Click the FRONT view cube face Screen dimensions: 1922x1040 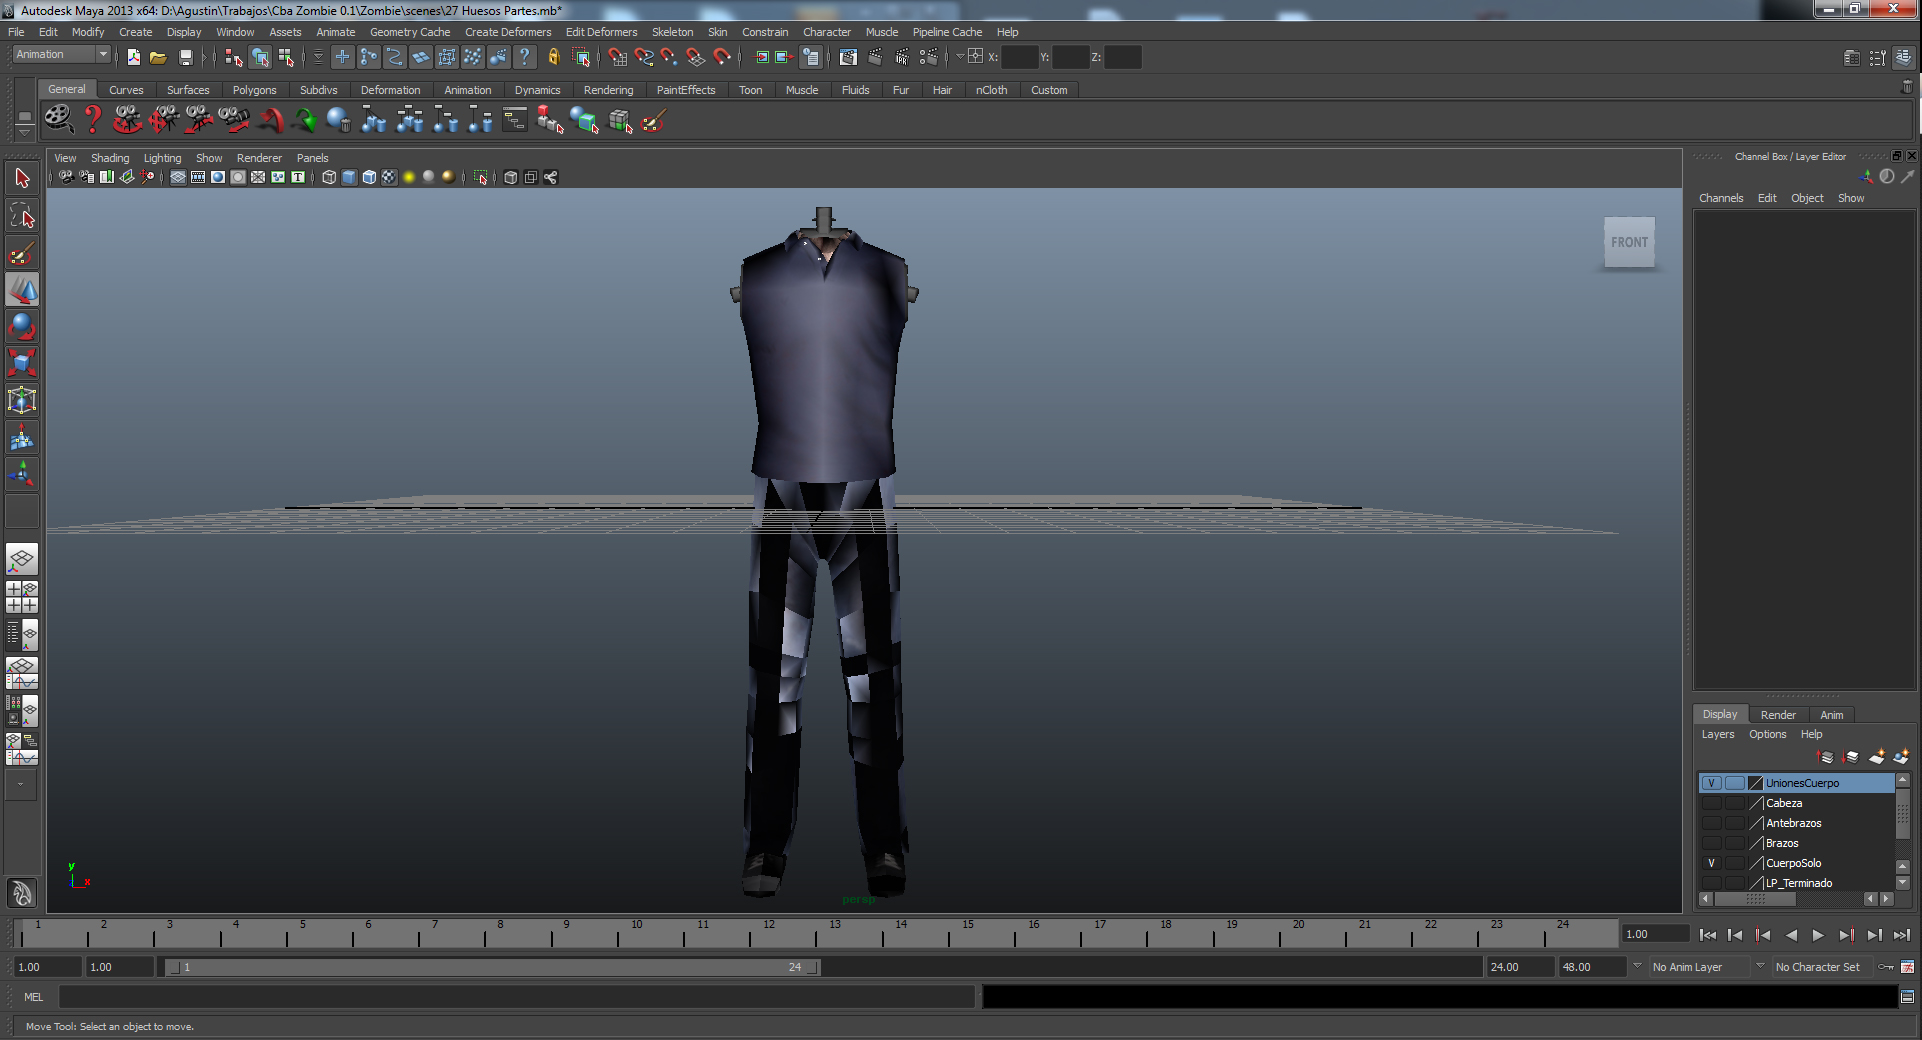(x=1629, y=242)
